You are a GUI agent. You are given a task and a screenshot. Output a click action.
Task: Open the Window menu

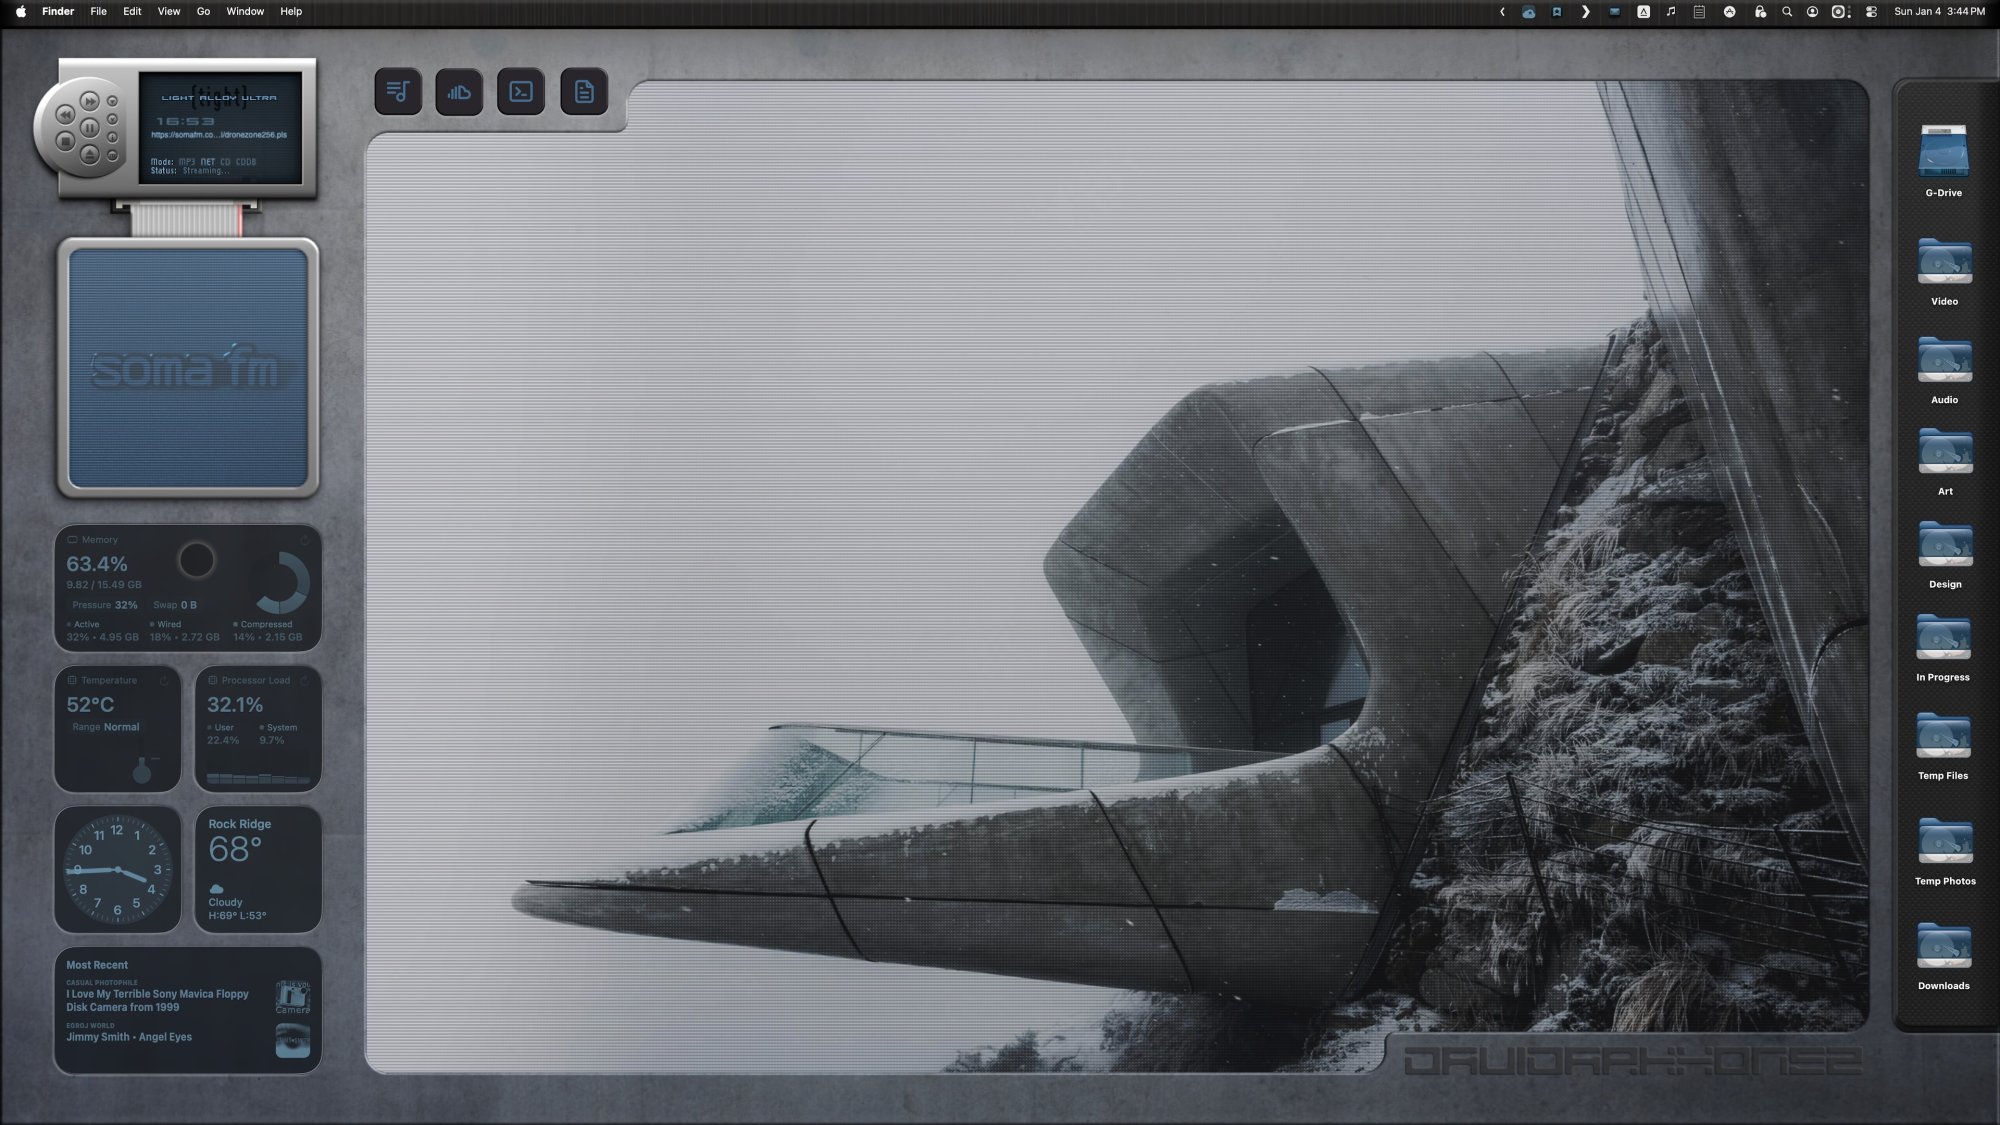point(245,11)
